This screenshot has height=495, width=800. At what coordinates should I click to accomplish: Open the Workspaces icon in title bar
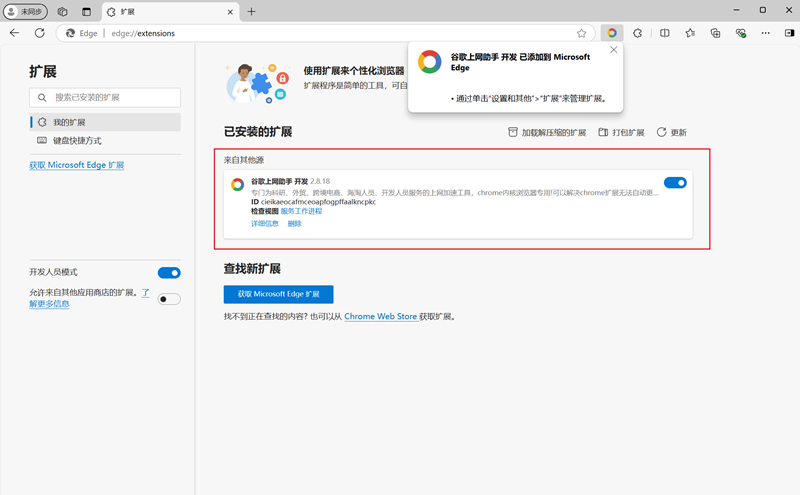click(x=62, y=11)
